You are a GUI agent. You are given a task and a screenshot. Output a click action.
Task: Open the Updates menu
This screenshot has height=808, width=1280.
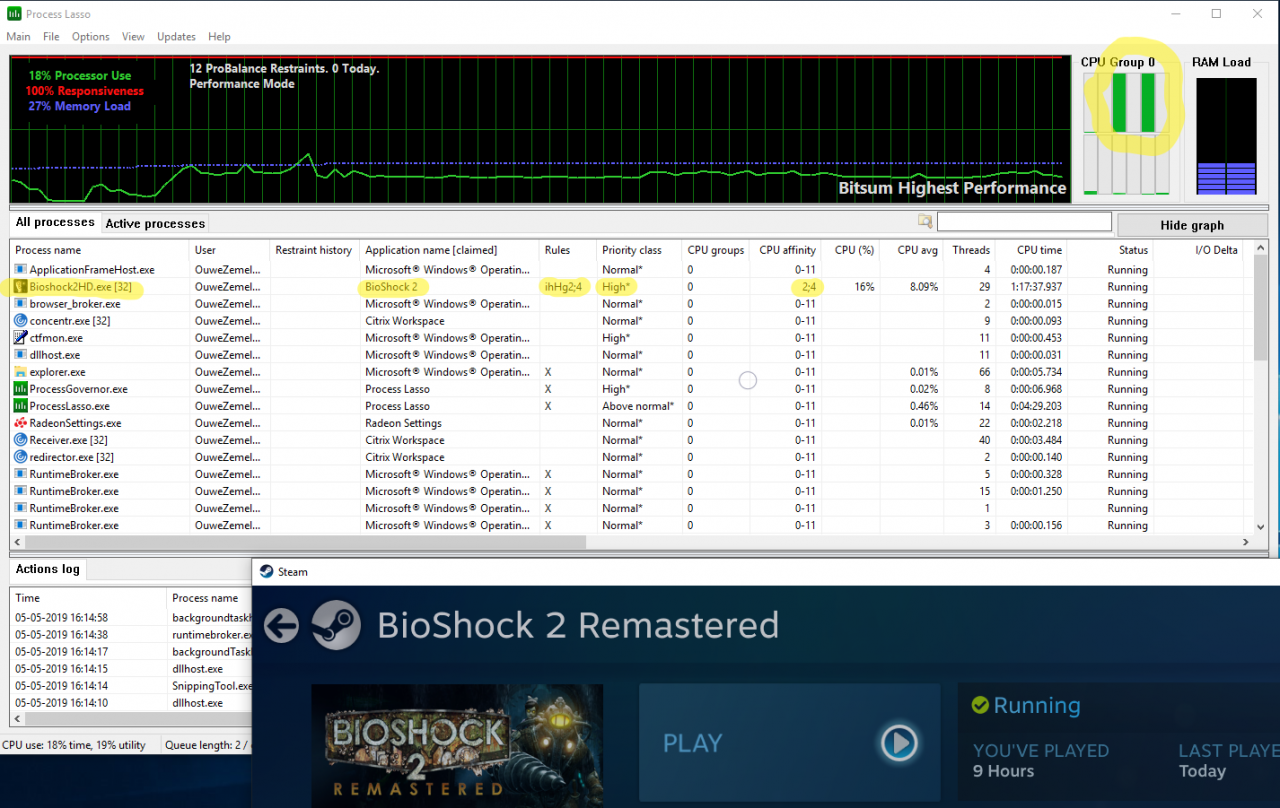click(x=176, y=37)
